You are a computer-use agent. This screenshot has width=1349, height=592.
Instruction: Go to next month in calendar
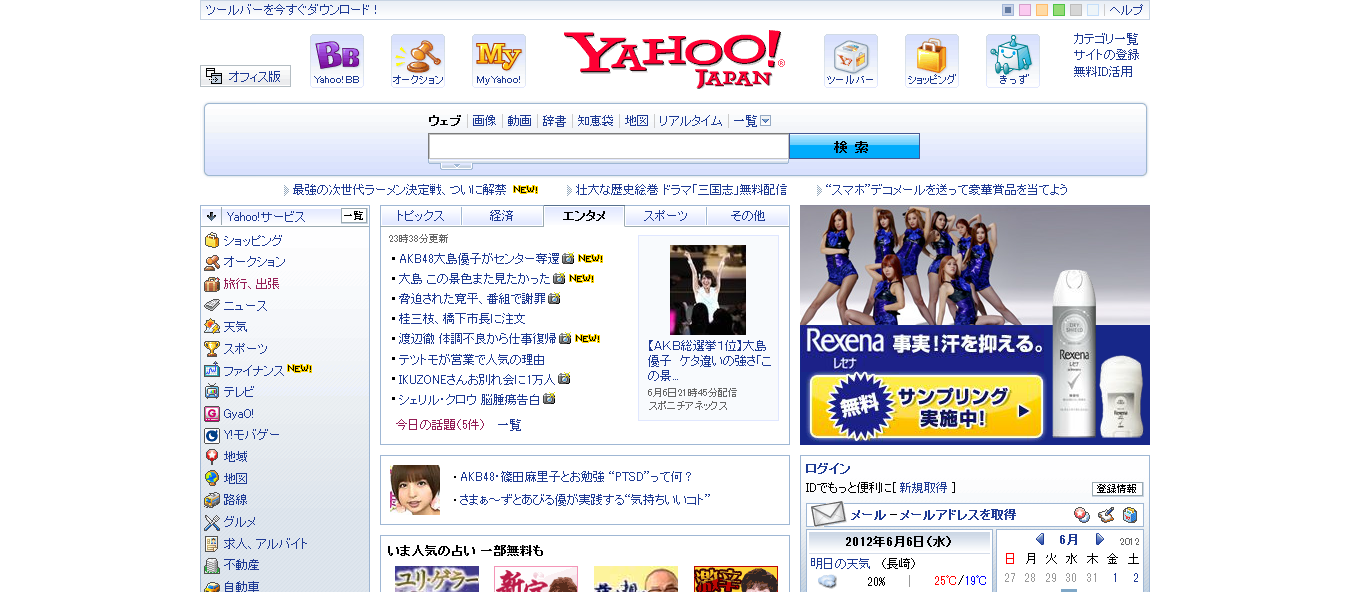[1100, 539]
